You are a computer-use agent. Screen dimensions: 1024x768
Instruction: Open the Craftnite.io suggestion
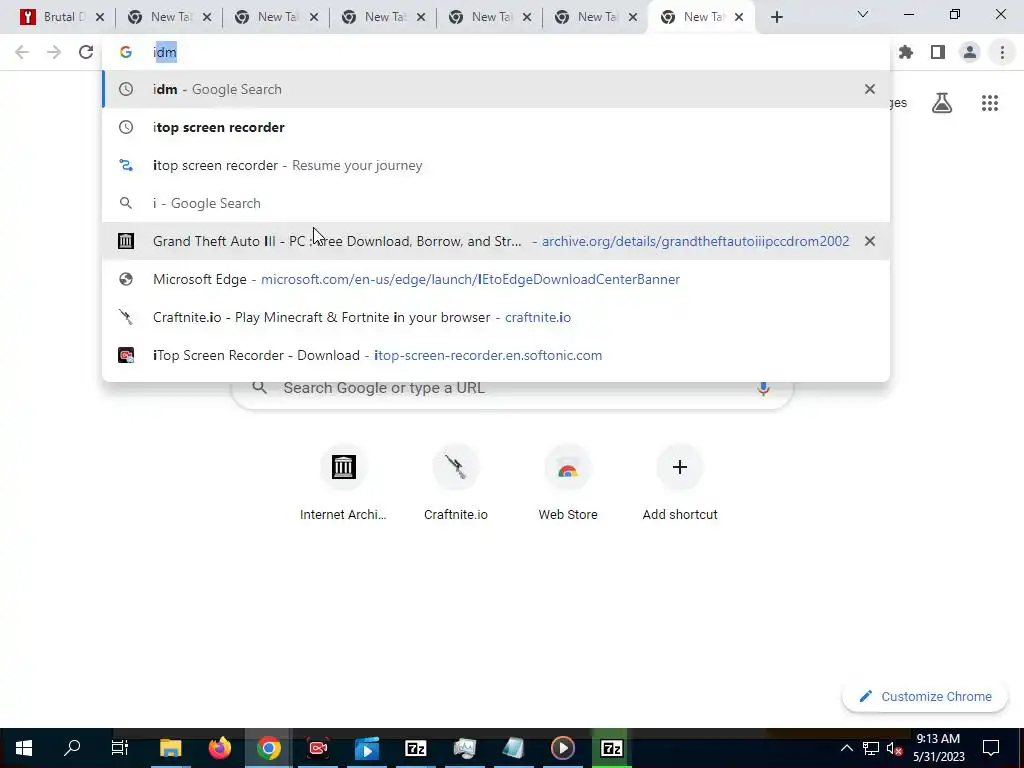(496, 317)
